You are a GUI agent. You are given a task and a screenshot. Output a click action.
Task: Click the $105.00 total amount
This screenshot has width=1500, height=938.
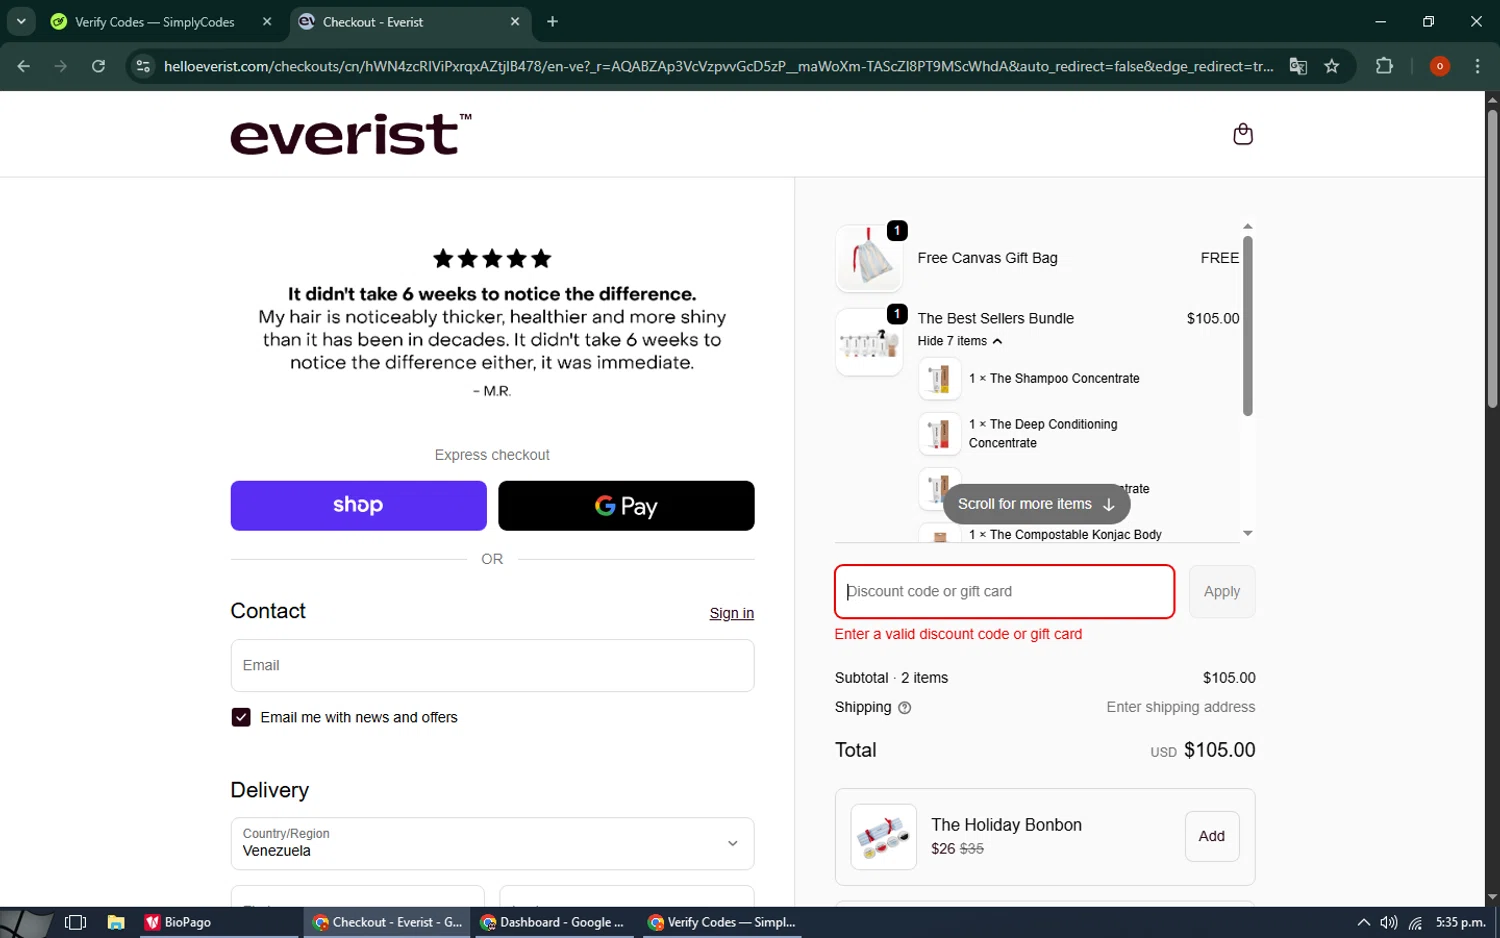1219,750
